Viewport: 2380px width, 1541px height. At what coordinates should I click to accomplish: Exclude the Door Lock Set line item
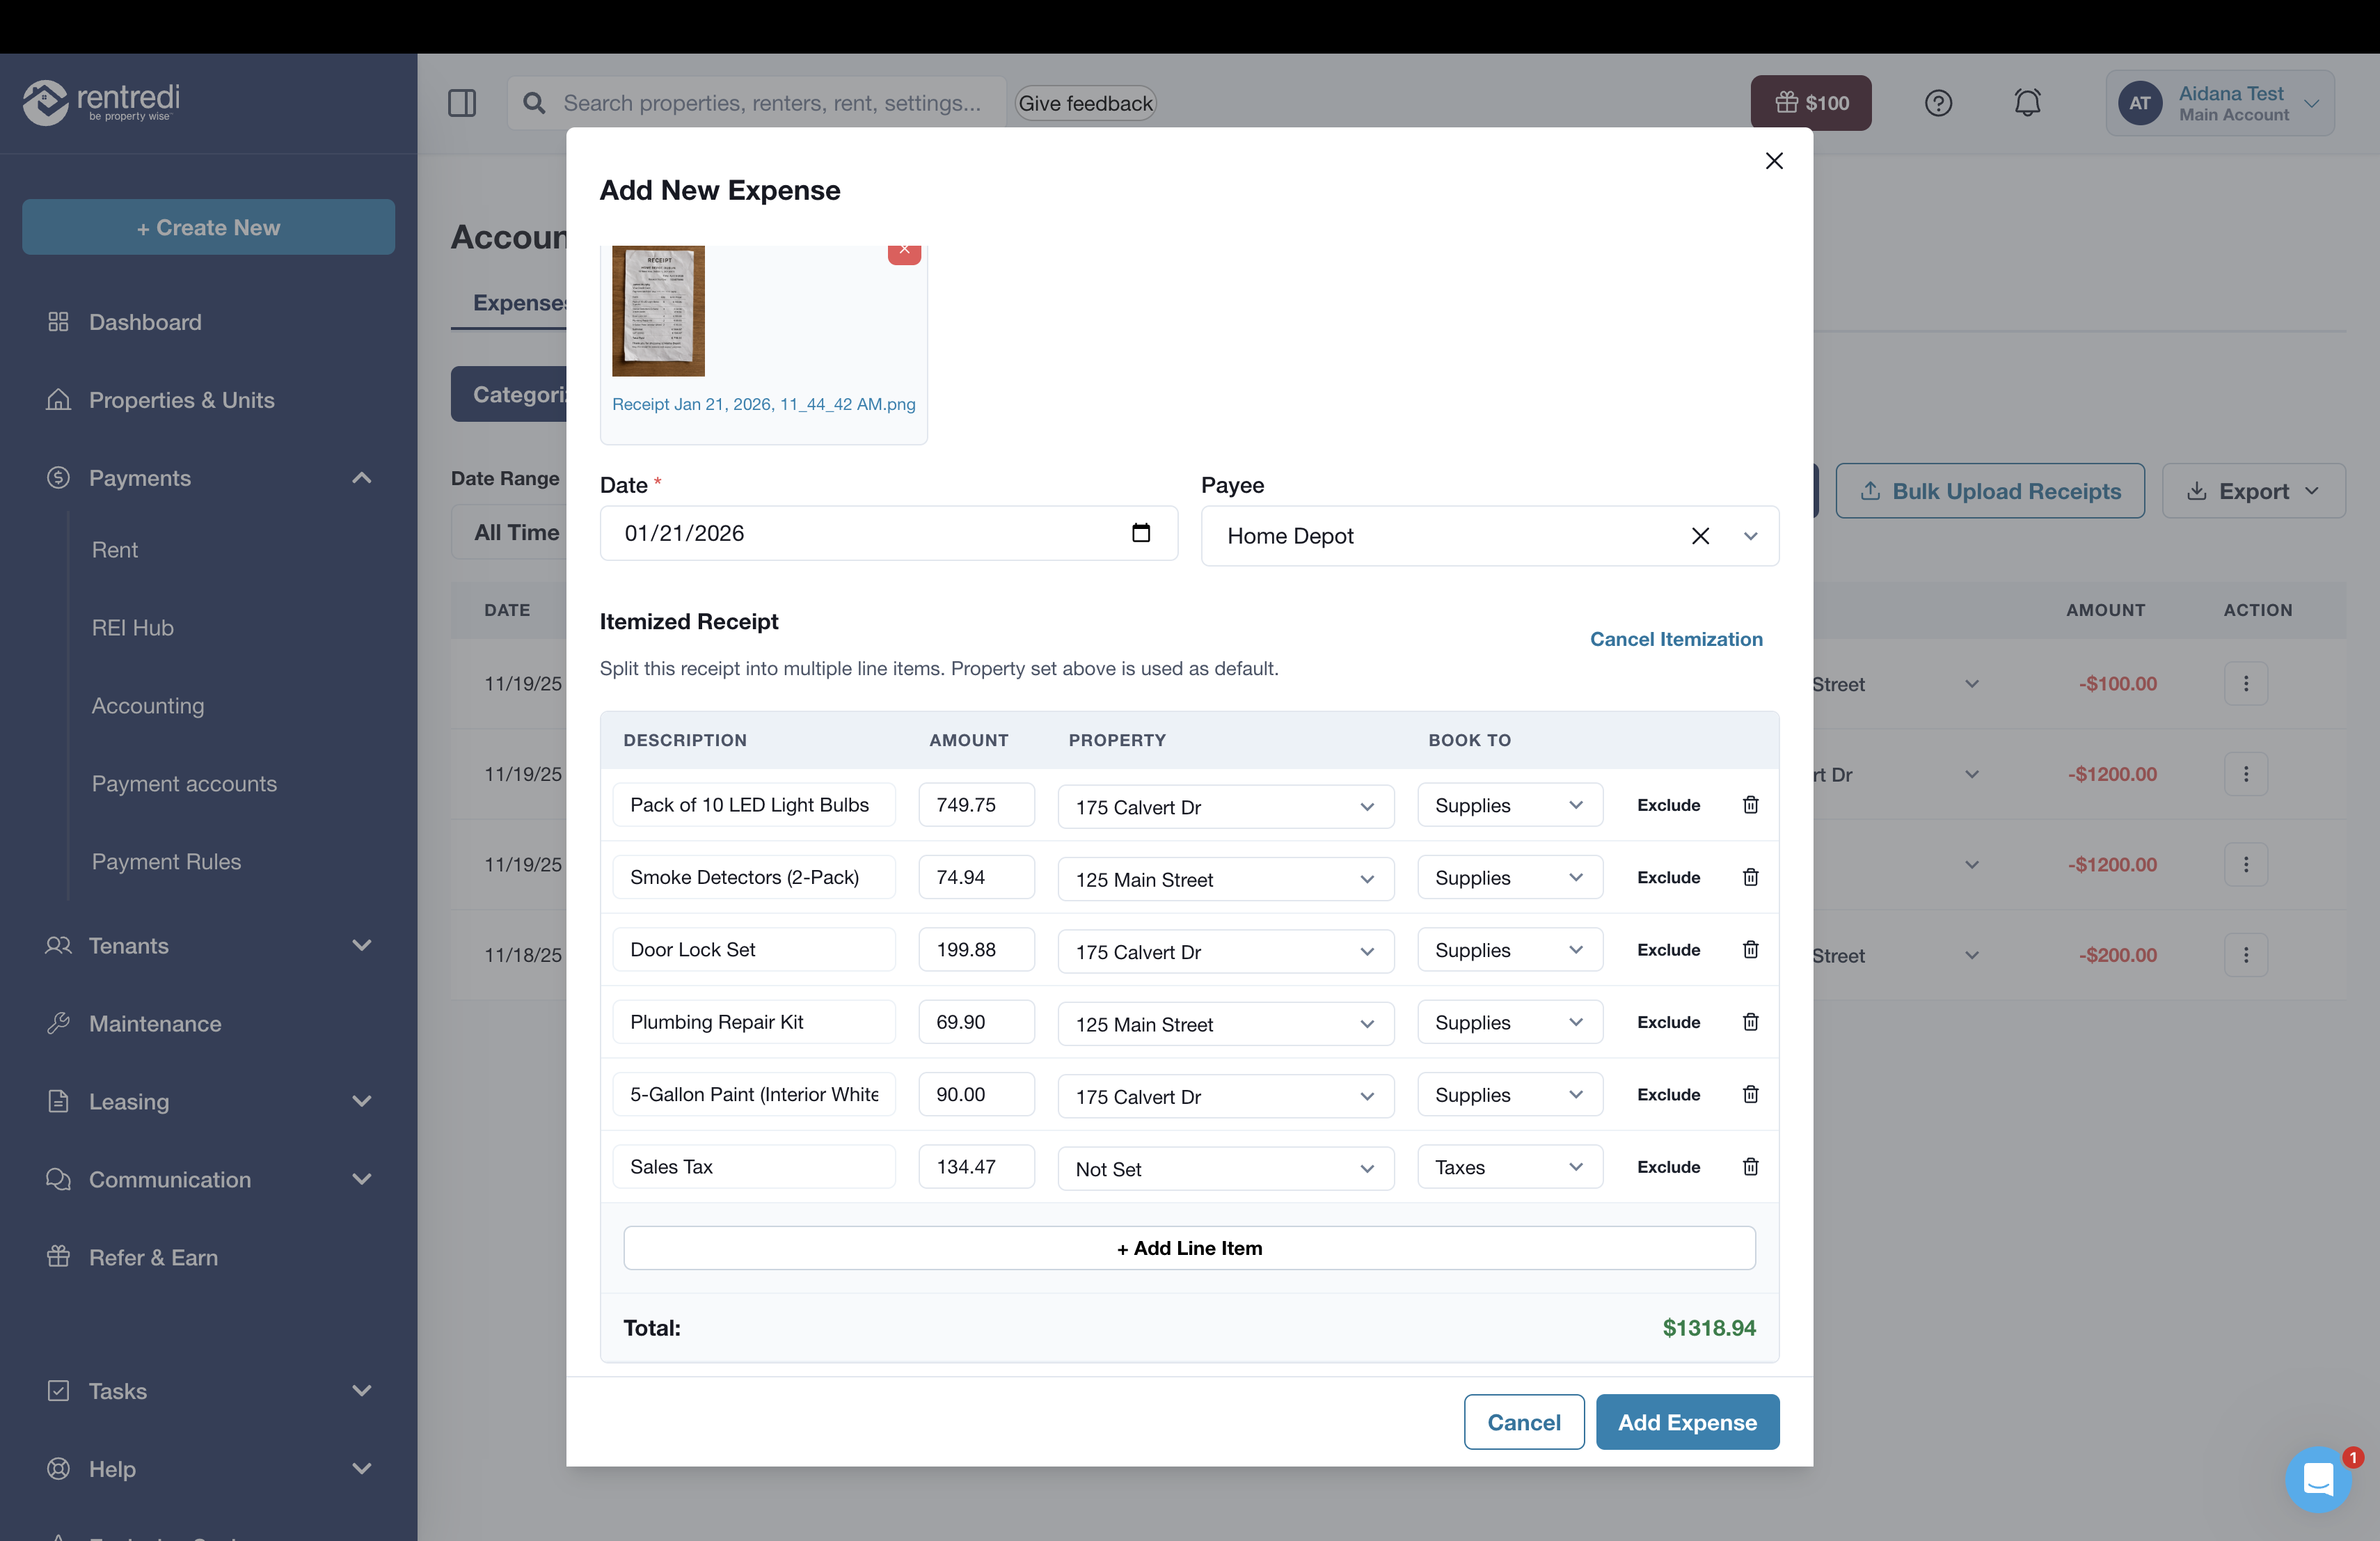coord(1668,949)
